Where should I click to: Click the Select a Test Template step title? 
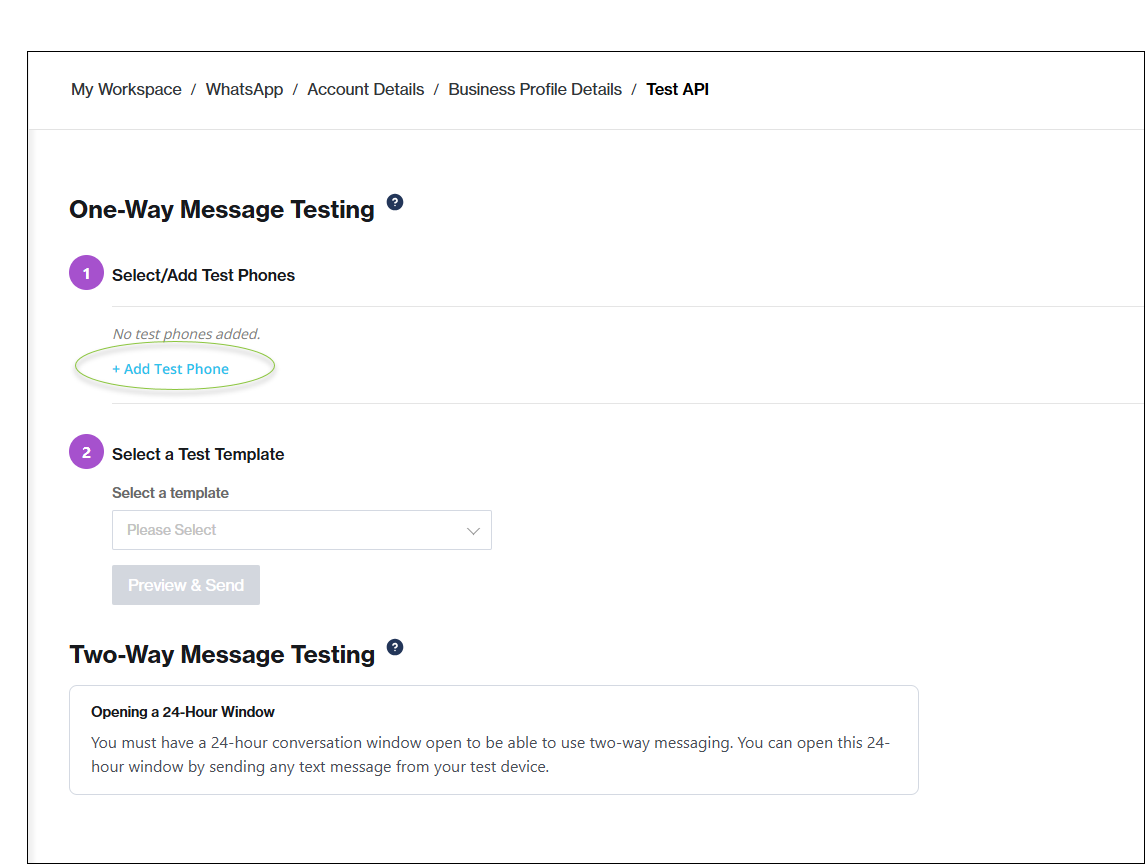pyautogui.click(x=198, y=454)
